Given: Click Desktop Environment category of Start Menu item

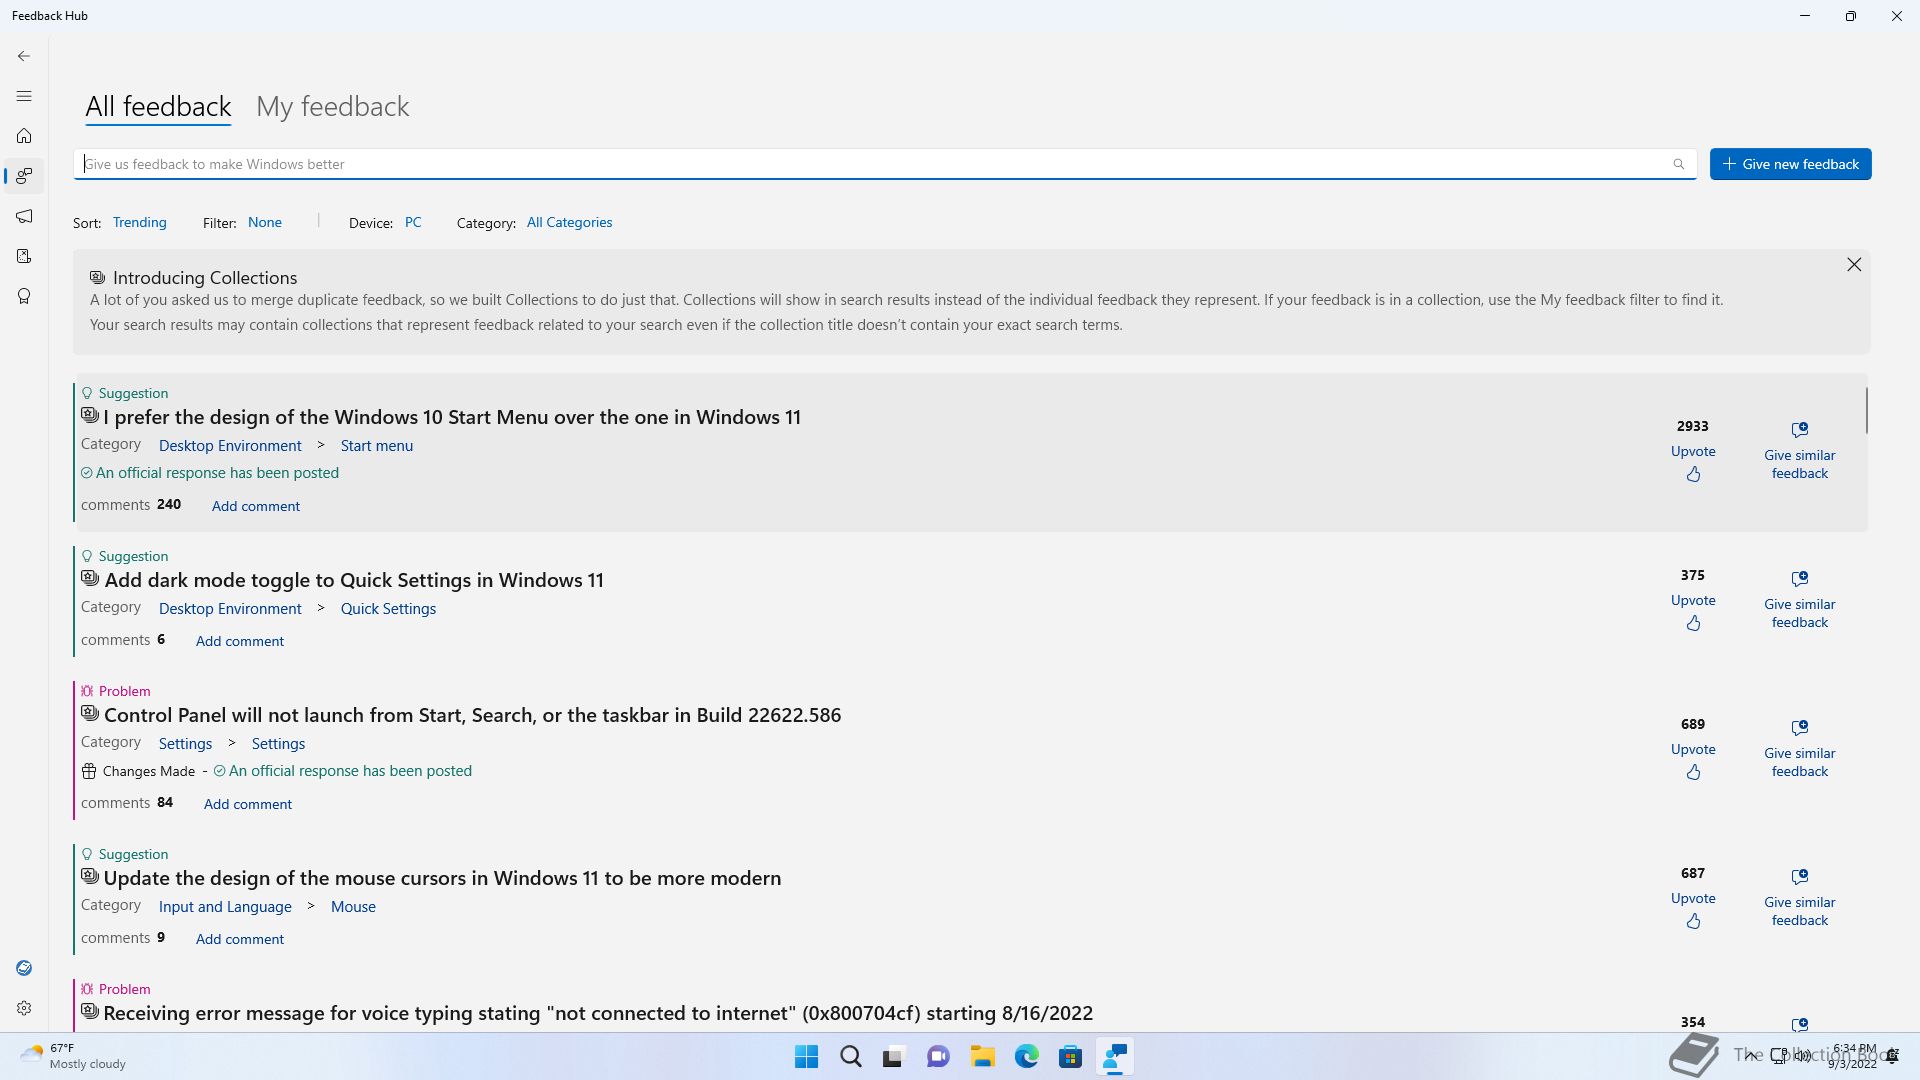Looking at the screenshot, I should coord(230,445).
